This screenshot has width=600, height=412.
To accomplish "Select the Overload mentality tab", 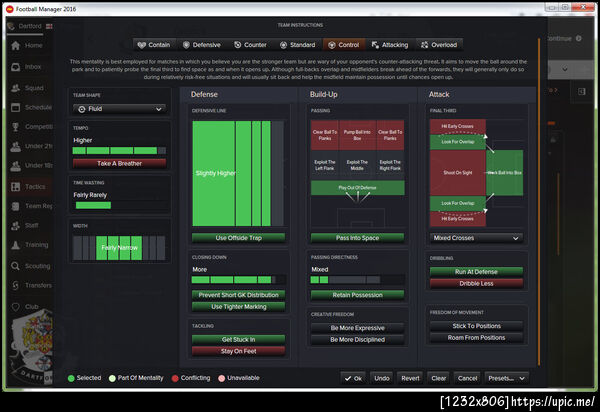I will pyautogui.click(x=439, y=45).
